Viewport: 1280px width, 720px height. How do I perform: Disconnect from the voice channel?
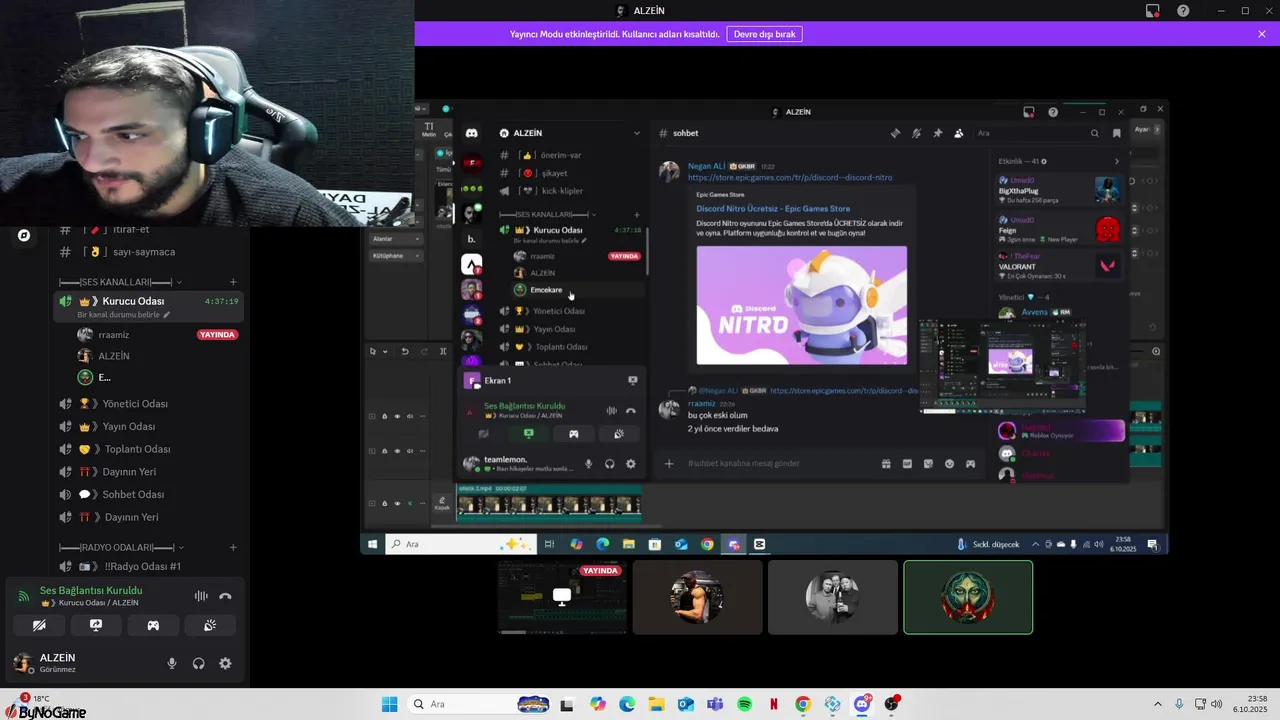point(225,596)
